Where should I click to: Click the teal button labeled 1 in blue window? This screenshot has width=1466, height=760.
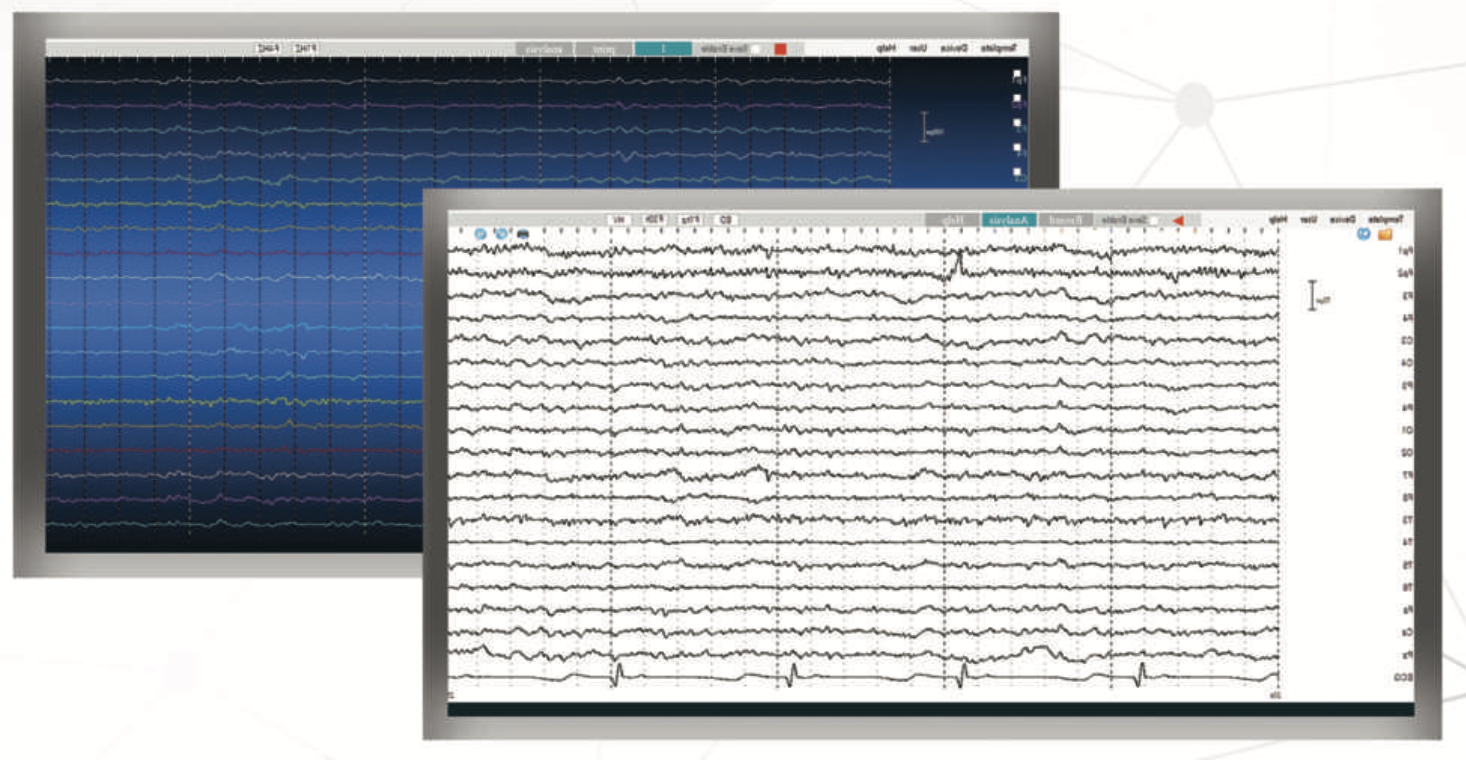662,48
